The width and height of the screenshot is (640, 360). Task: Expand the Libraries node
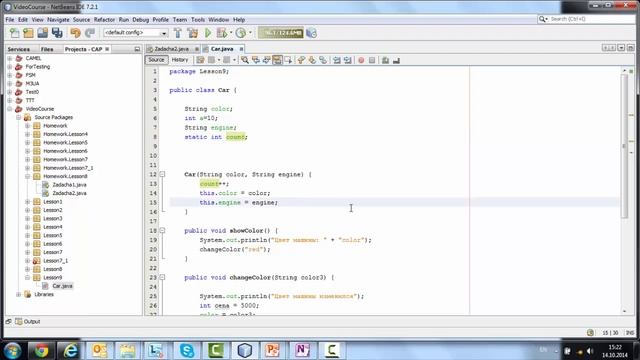coord(18,294)
